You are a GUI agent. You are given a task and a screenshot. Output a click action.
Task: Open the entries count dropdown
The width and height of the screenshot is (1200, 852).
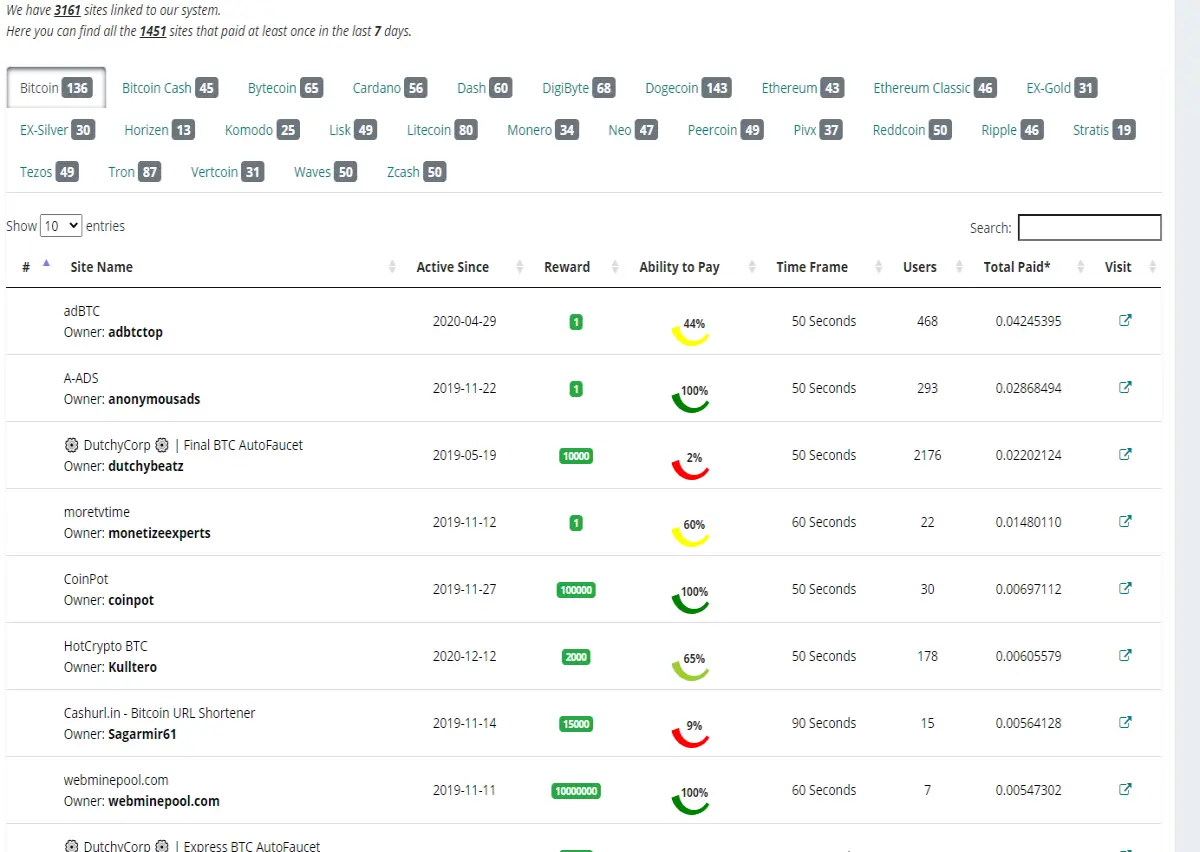(x=61, y=226)
